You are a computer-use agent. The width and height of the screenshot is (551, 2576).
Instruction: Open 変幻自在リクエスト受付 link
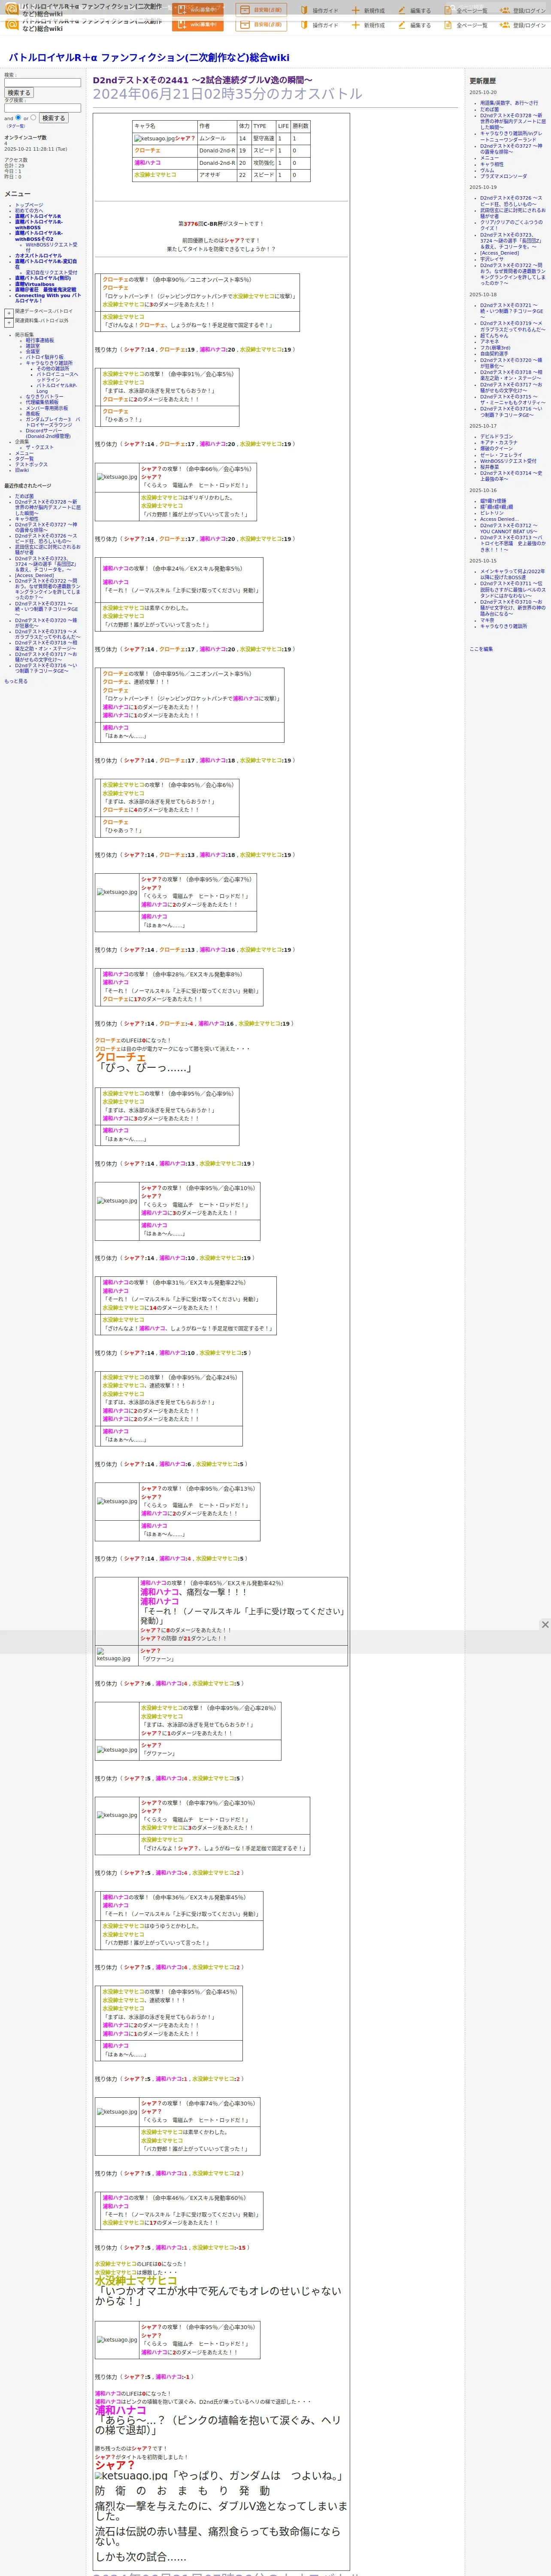tap(51, 273)
